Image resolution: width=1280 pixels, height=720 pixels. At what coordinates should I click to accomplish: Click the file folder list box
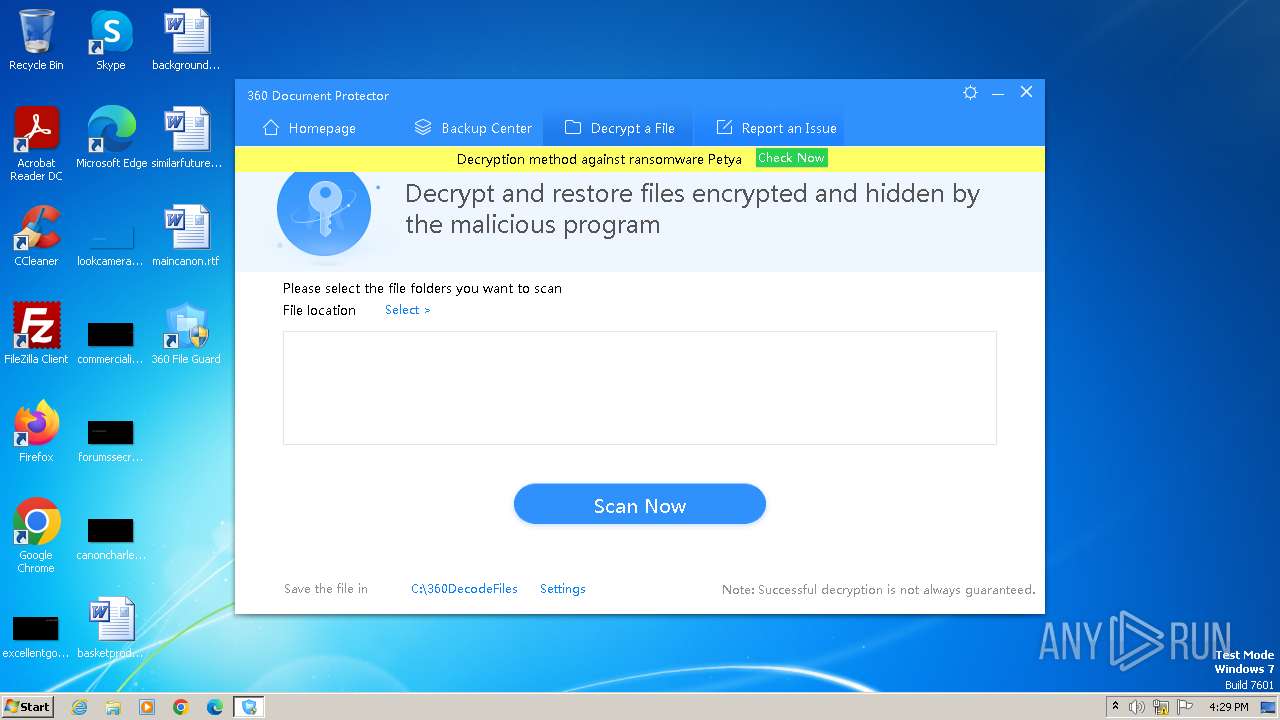coord(640,388)
